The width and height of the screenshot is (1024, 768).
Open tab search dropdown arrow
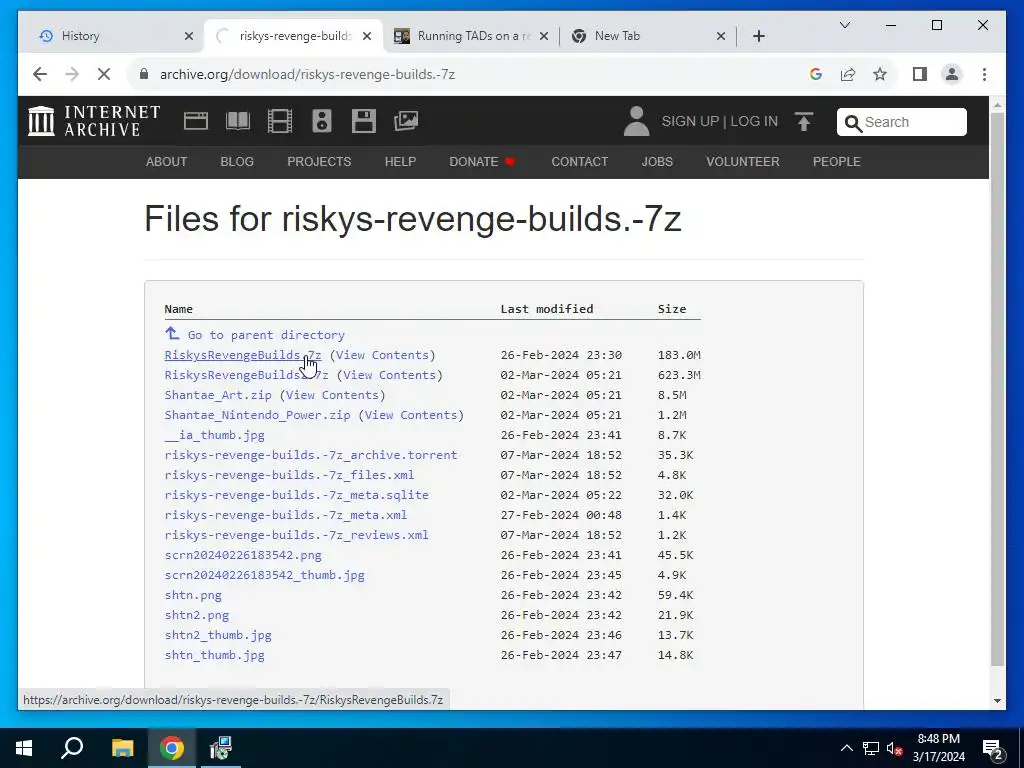tap(845, 25)
